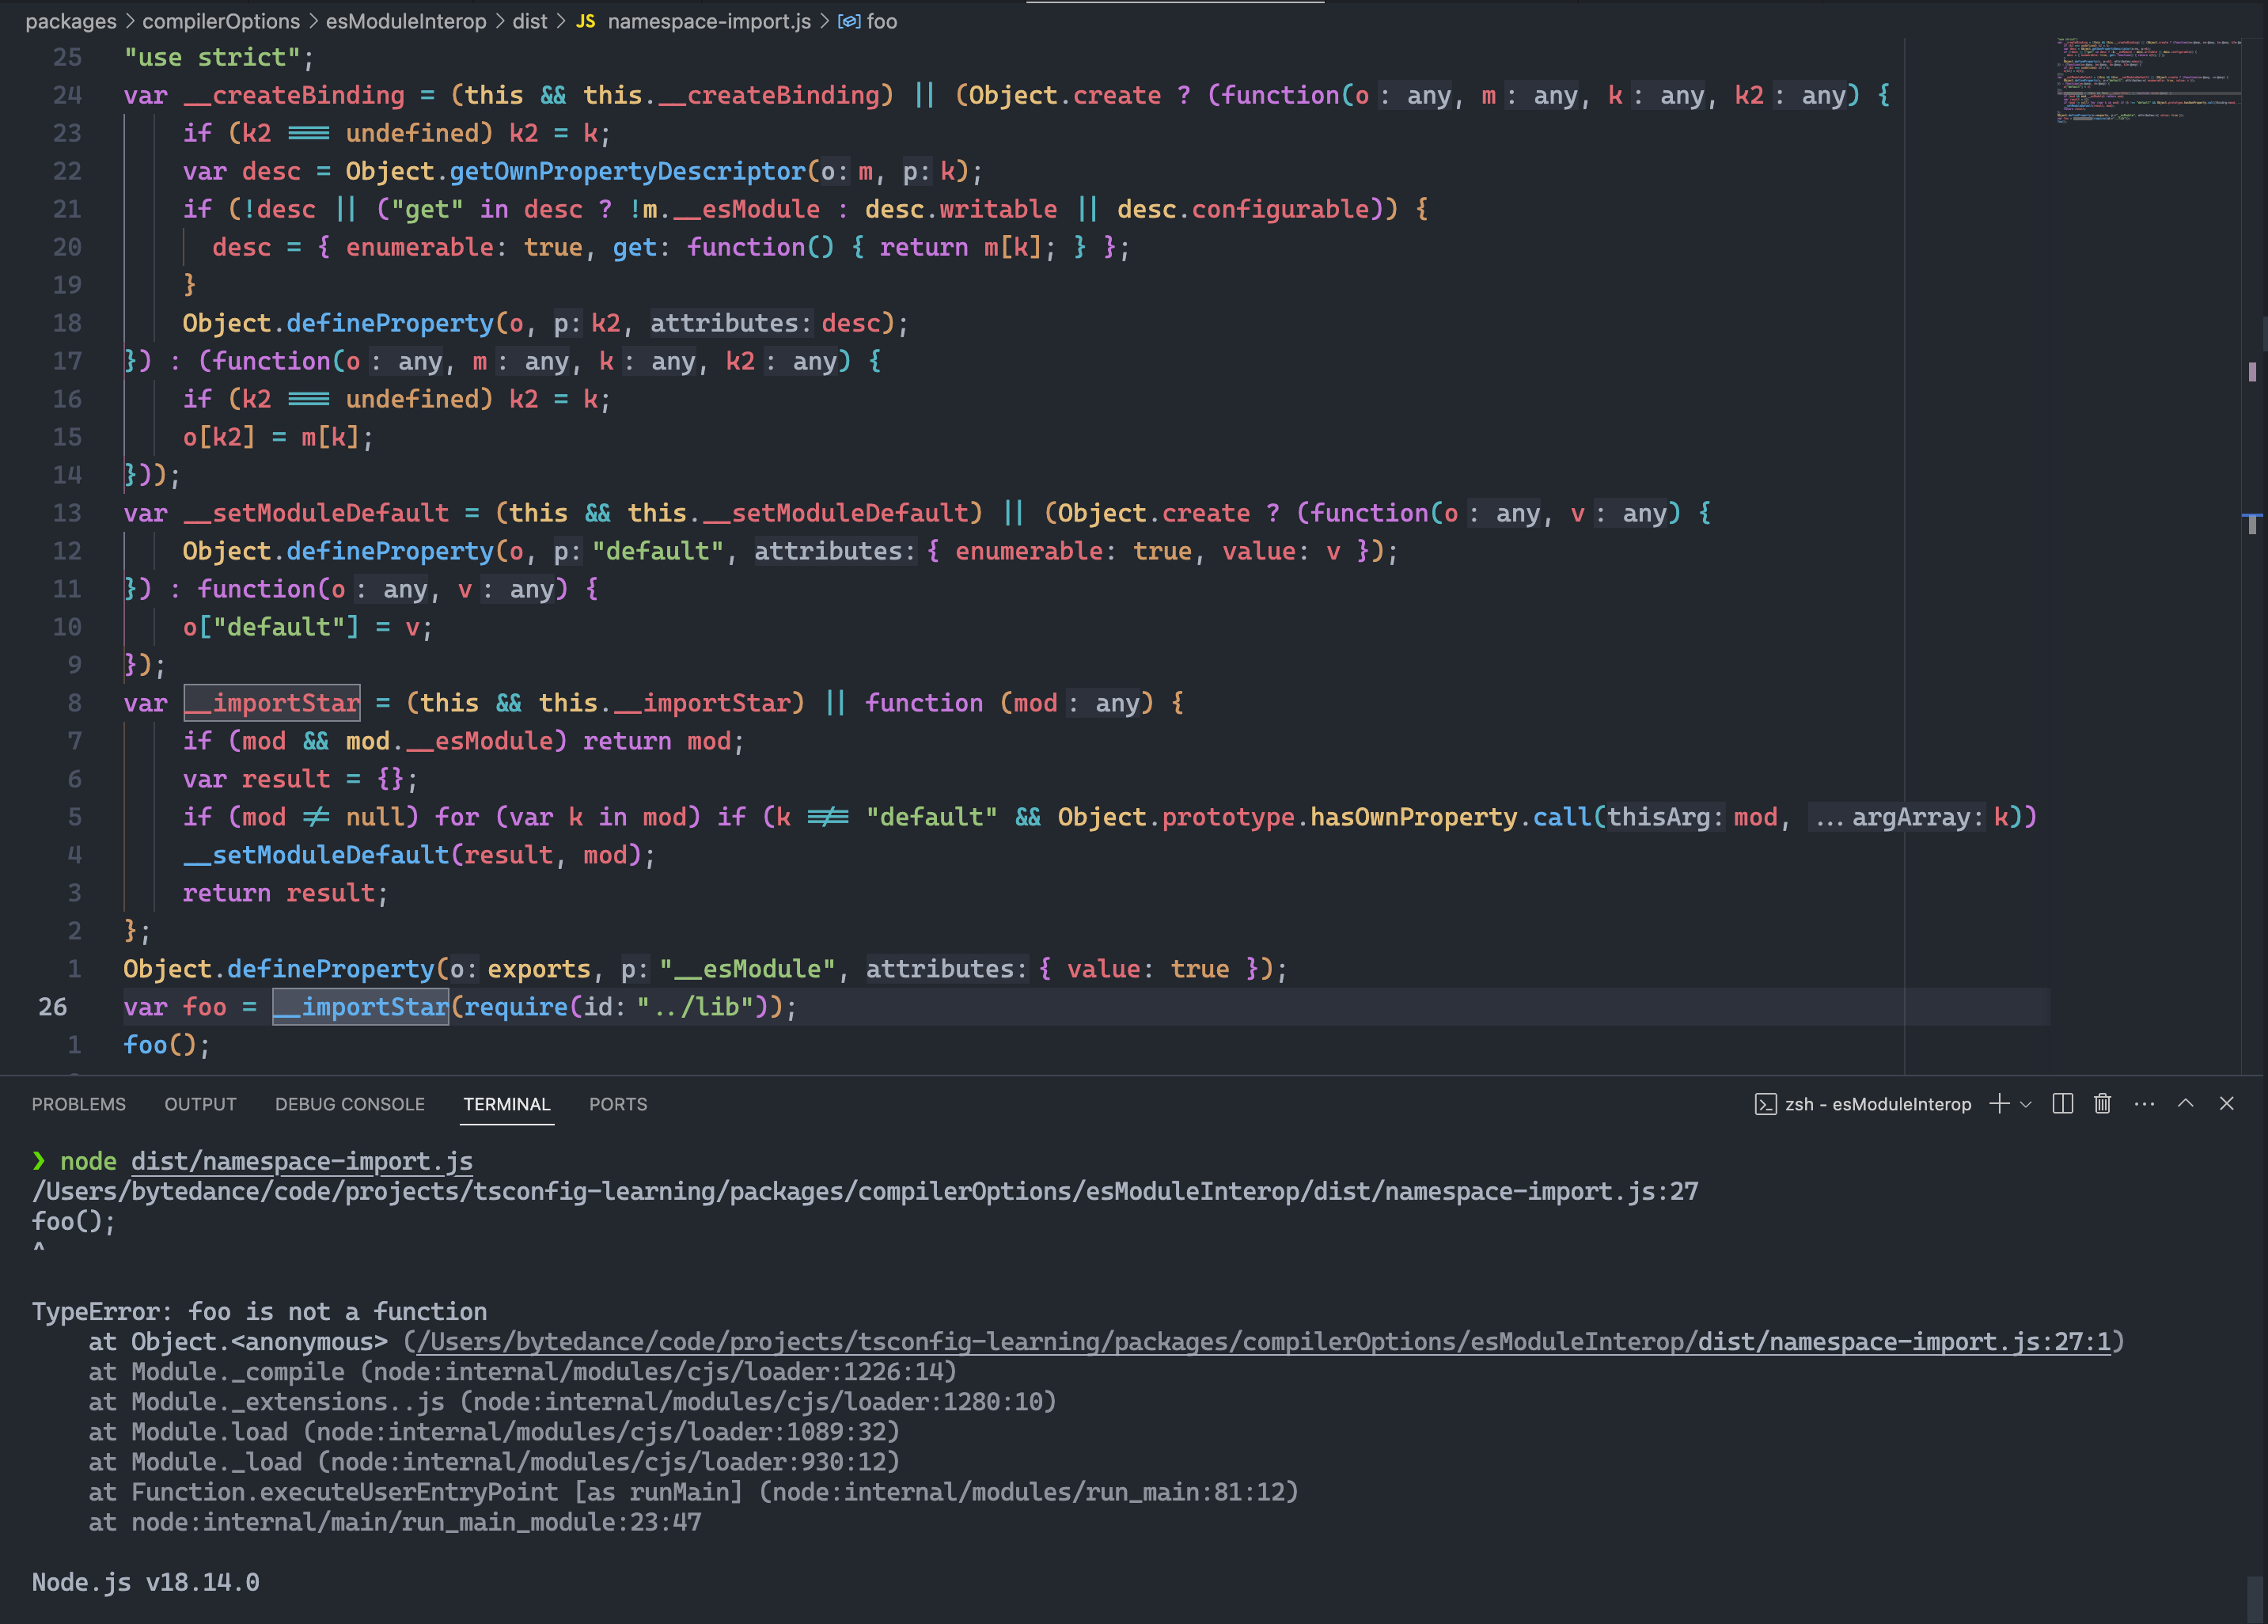Click __createBinding variable declaration
Image resolution: width=2268 pixels, height=1624 pixels.
point(294,95)
